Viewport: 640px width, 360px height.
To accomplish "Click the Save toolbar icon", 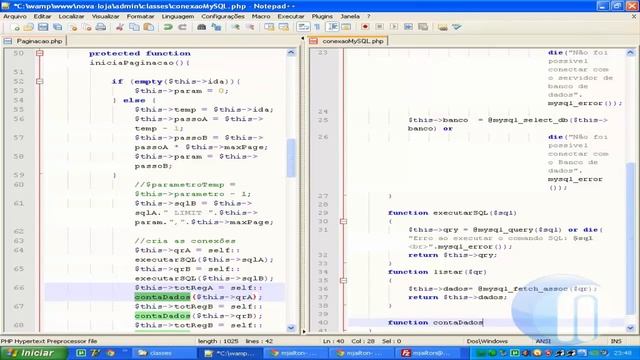I will [x=43, y=27].
